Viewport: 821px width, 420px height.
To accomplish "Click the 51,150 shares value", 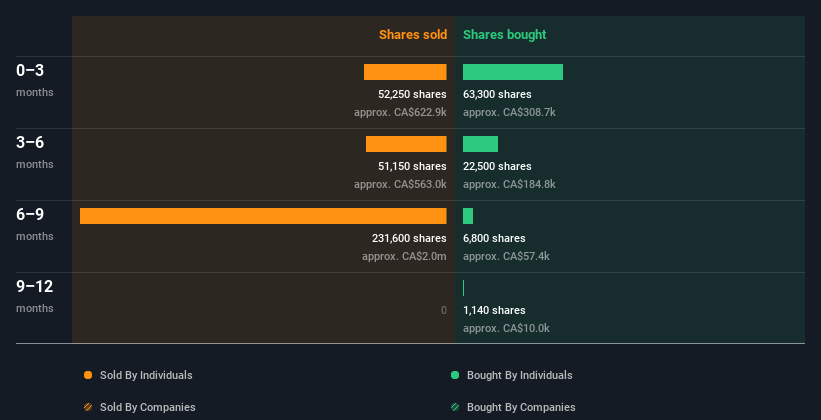I will [412, 166].
